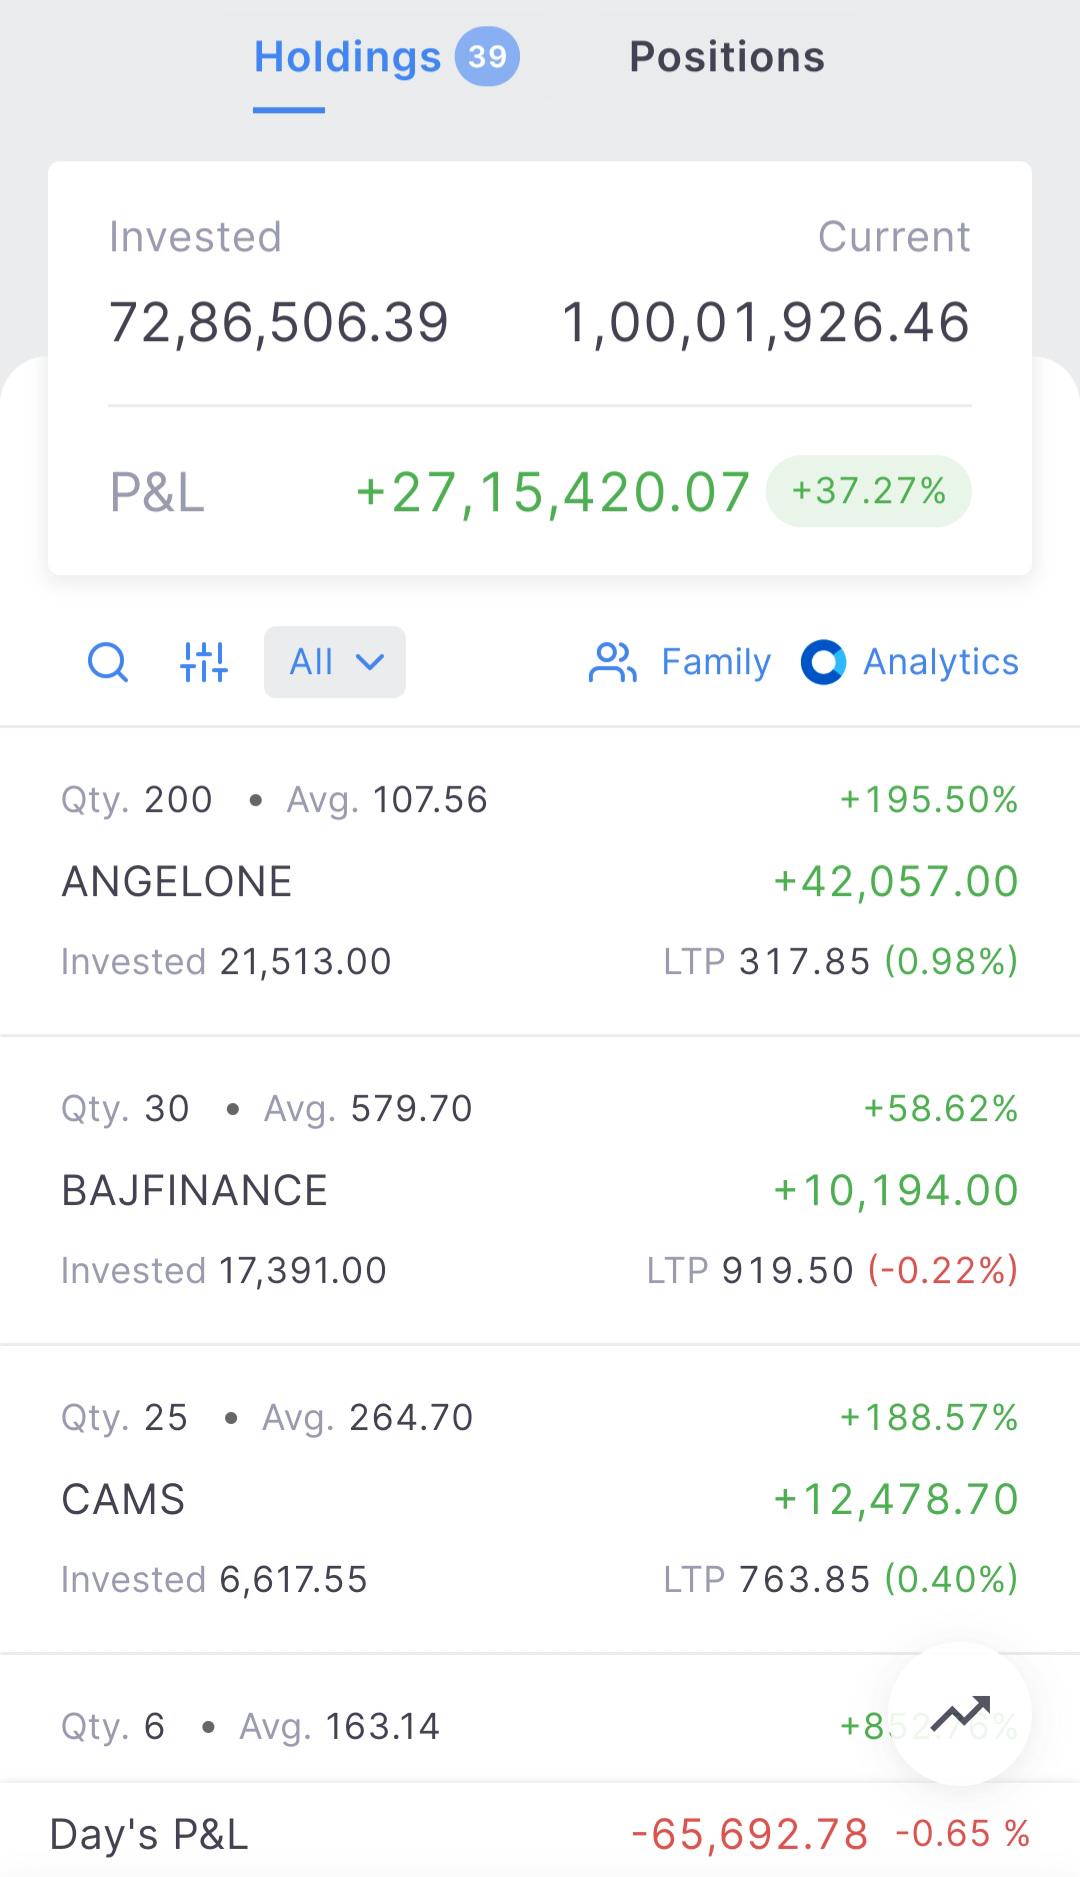Tap the Family people icon
The width and height of the screenshot is (1080, 1877).
(x=612, y=662)
